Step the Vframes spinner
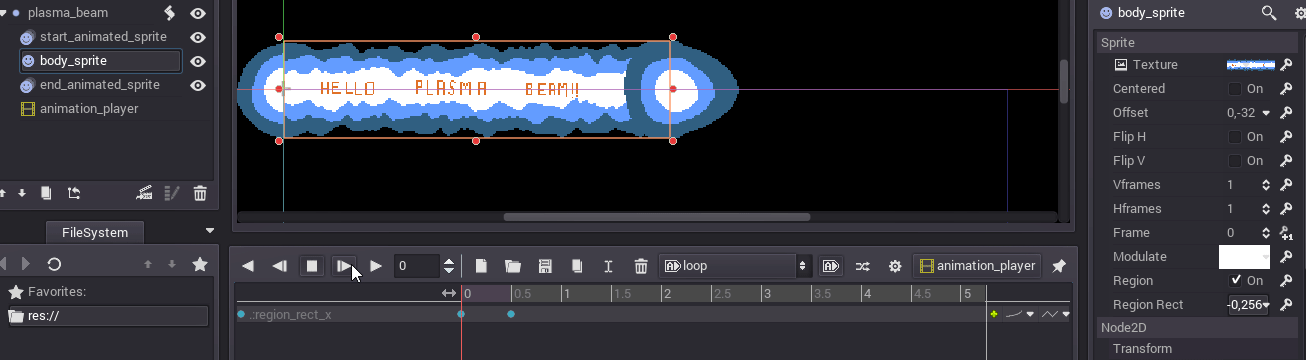The image size is (1306, 360). coord(1266,185)
